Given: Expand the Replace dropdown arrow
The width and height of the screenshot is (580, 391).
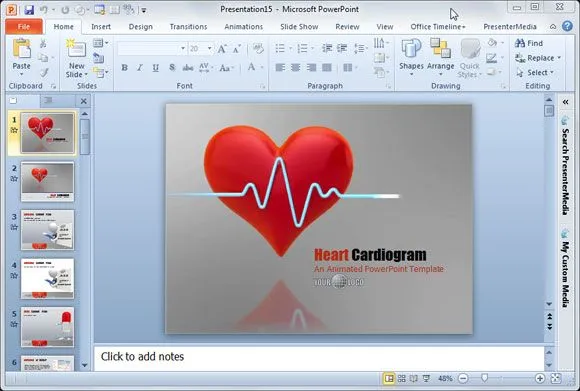Looking at the screenshot, I should coord(559,58).
